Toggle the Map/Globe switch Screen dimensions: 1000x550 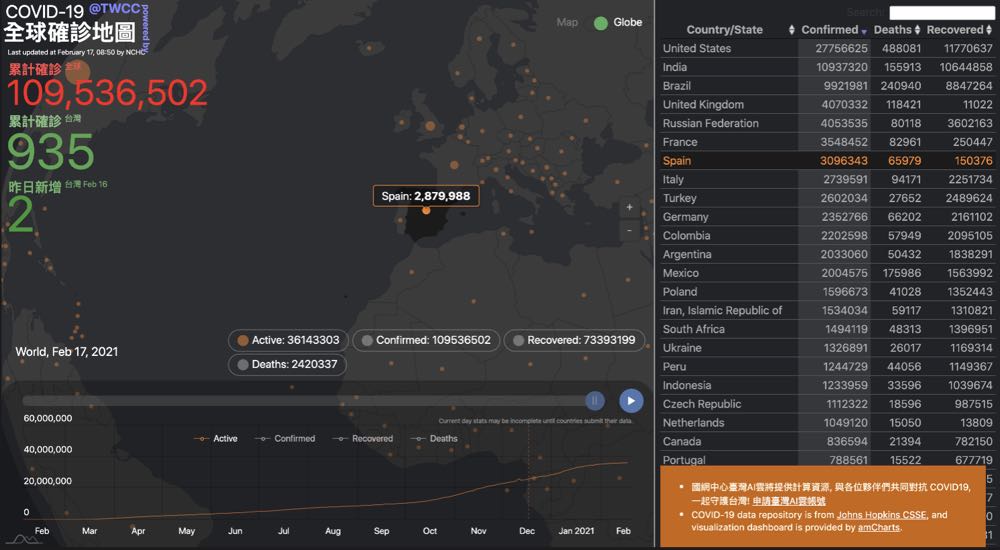(x=600, y=23)
